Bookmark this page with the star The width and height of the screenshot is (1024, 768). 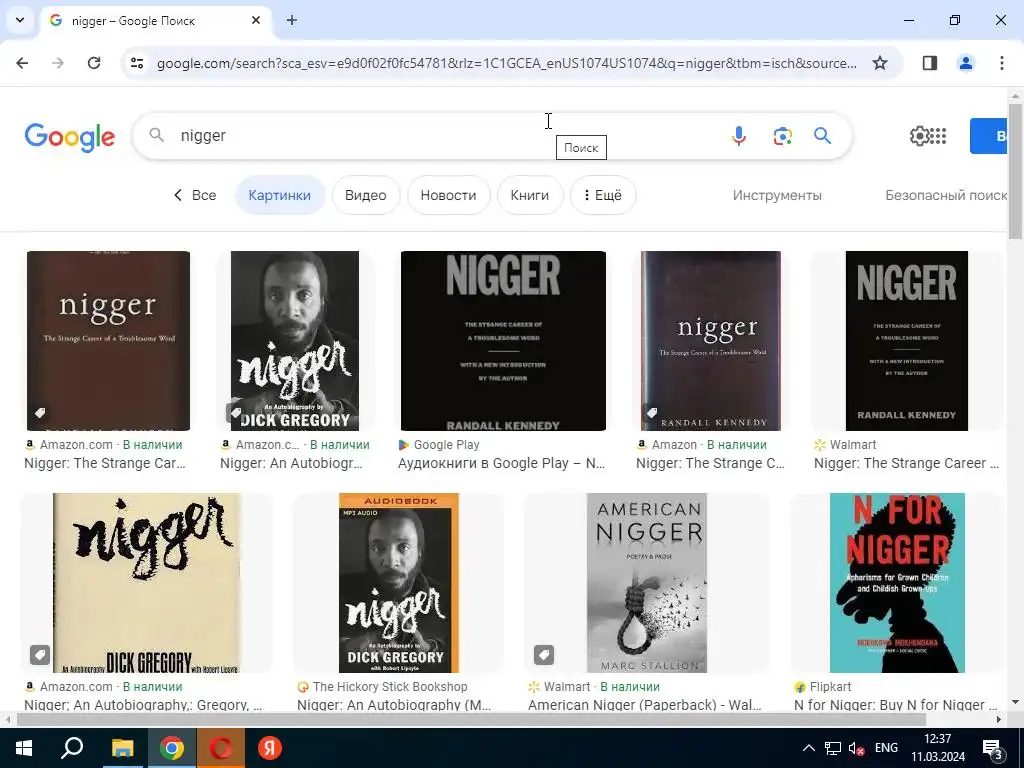tap(880, 63)
